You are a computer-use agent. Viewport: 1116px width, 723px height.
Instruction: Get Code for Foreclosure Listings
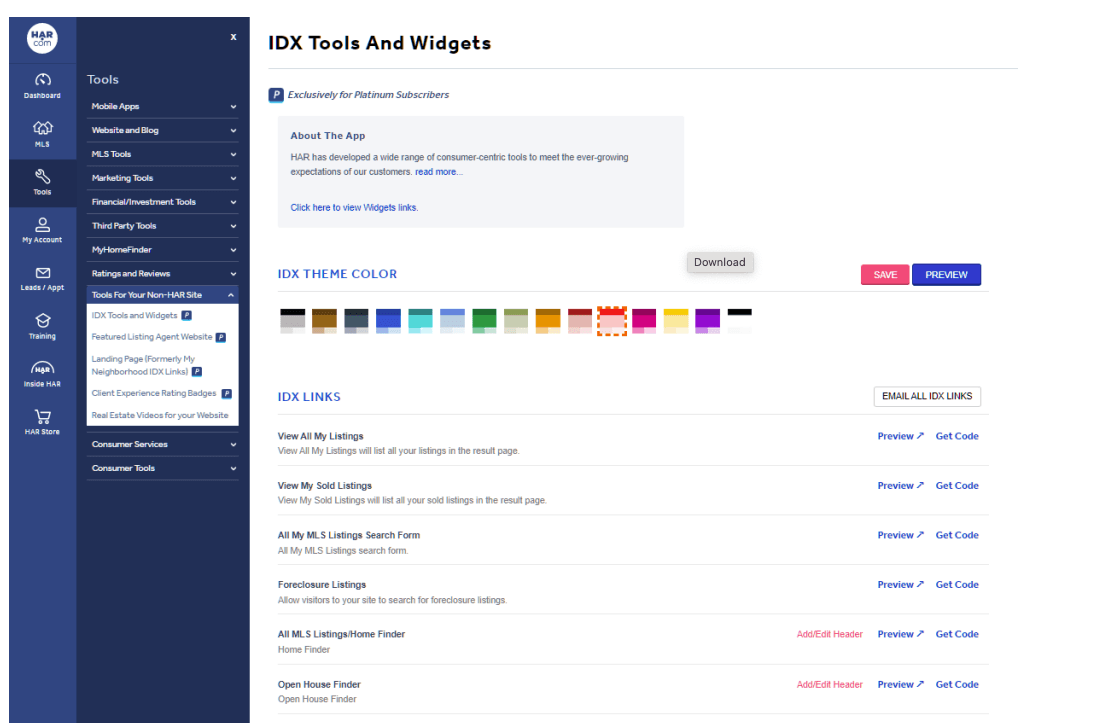[957, 585]
